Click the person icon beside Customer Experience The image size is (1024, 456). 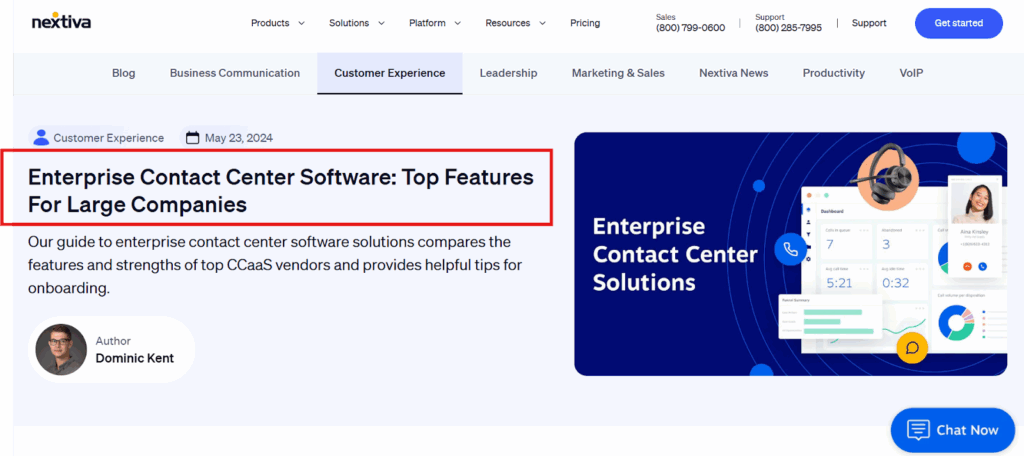pyautogui.click(x=41, y=138)
